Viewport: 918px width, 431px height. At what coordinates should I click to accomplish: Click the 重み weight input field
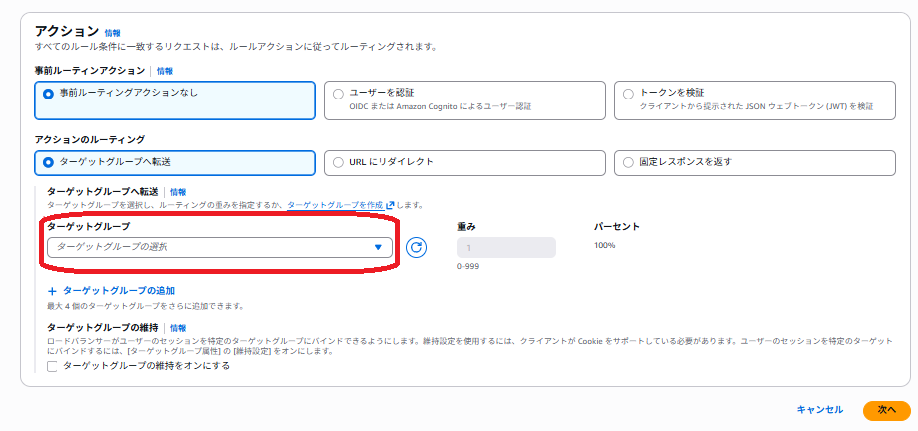506,248
